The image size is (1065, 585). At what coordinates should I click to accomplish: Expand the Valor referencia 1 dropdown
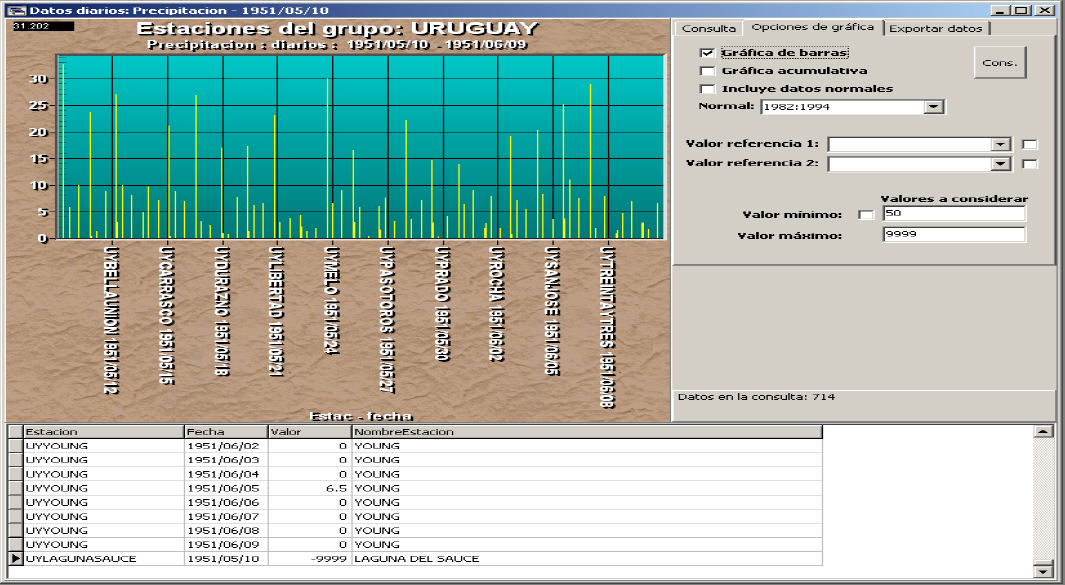[x=1001, y=144]
